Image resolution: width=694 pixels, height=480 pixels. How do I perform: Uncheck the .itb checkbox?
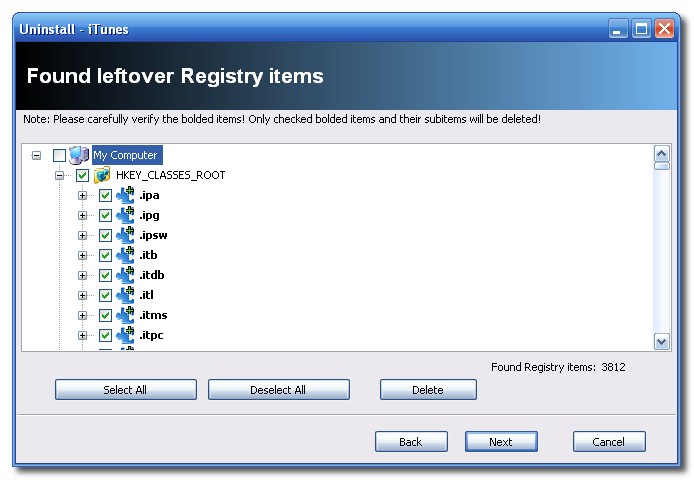(x=105, y=255)
